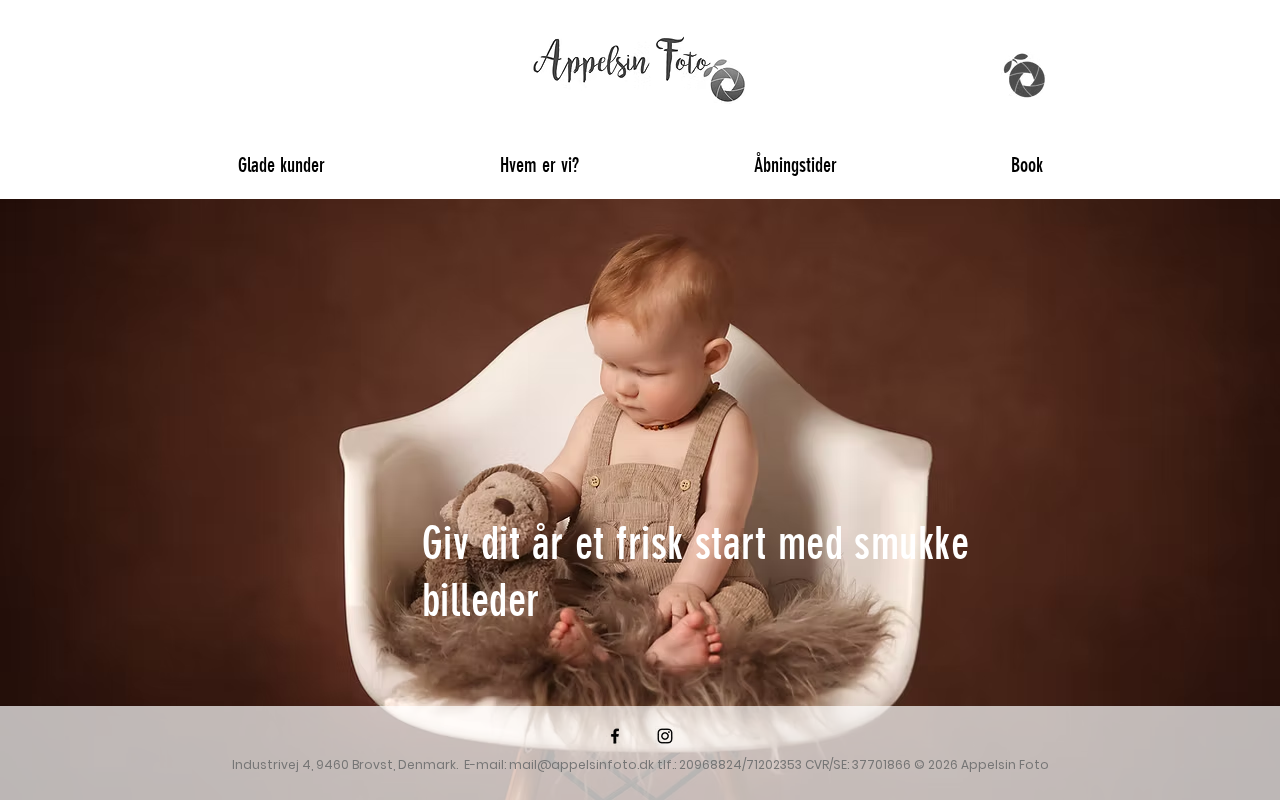The width and height of the screenshot is (1280, 800).
Task: Click the CVR/SE number 37701866
Action: 881,765
